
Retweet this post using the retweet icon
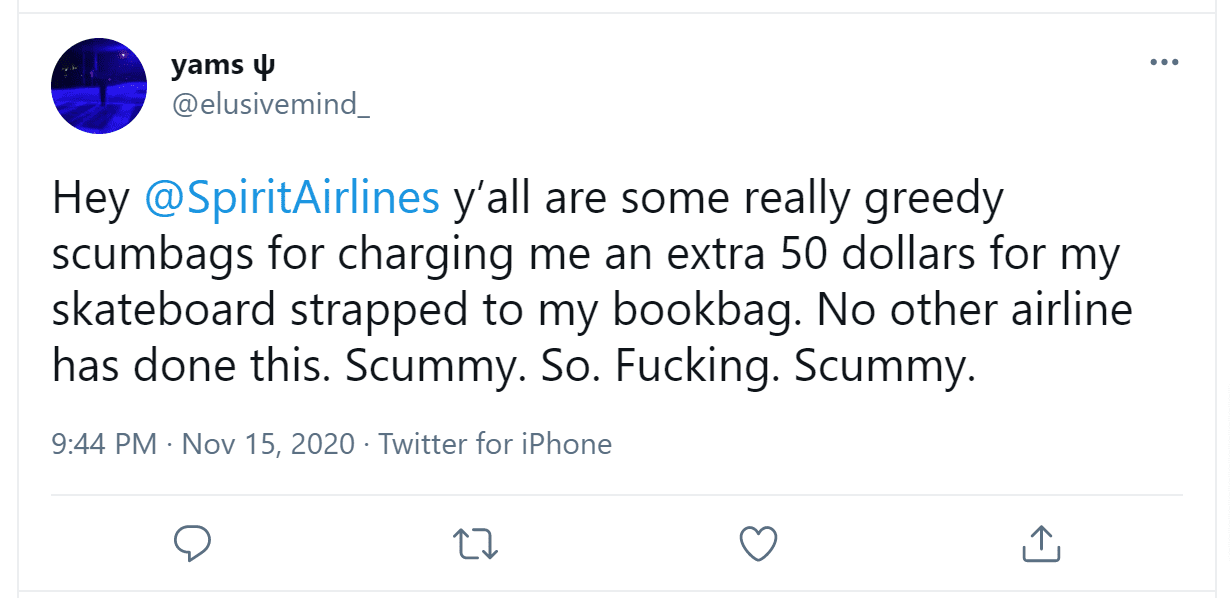[475, 544]
